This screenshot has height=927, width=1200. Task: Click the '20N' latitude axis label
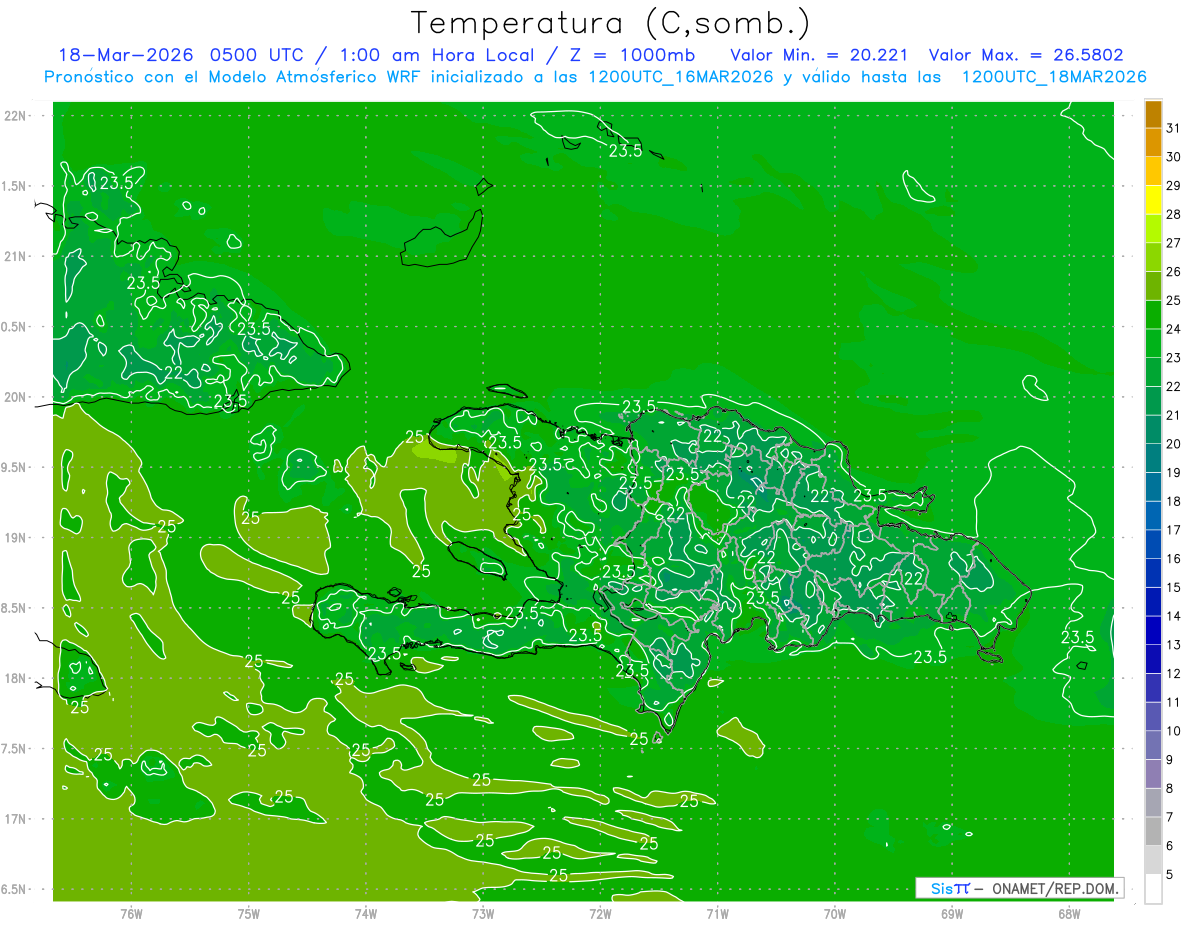[x=16, y=397]
